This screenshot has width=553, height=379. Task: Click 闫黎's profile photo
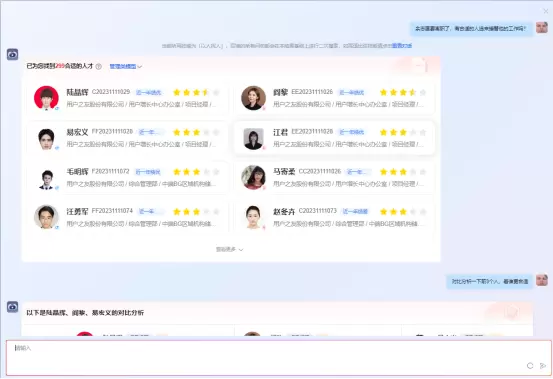[x=253, y=98]
